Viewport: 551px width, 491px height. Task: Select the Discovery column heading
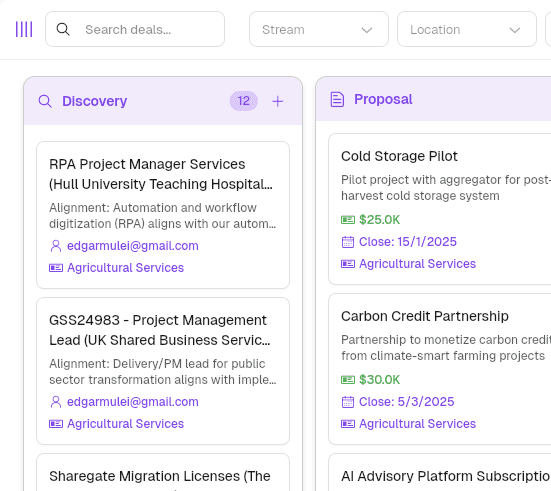95,101
